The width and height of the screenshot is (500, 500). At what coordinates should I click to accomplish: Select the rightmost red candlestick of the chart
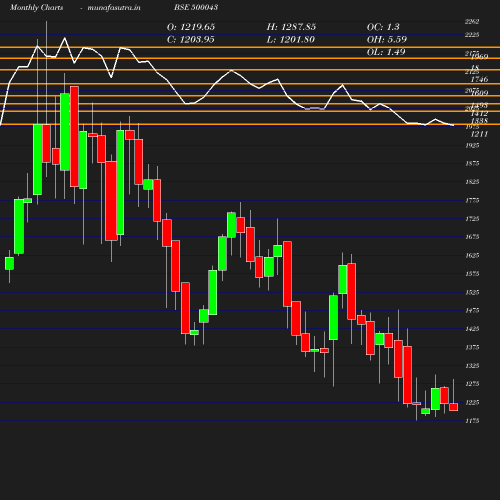[453, 407]
